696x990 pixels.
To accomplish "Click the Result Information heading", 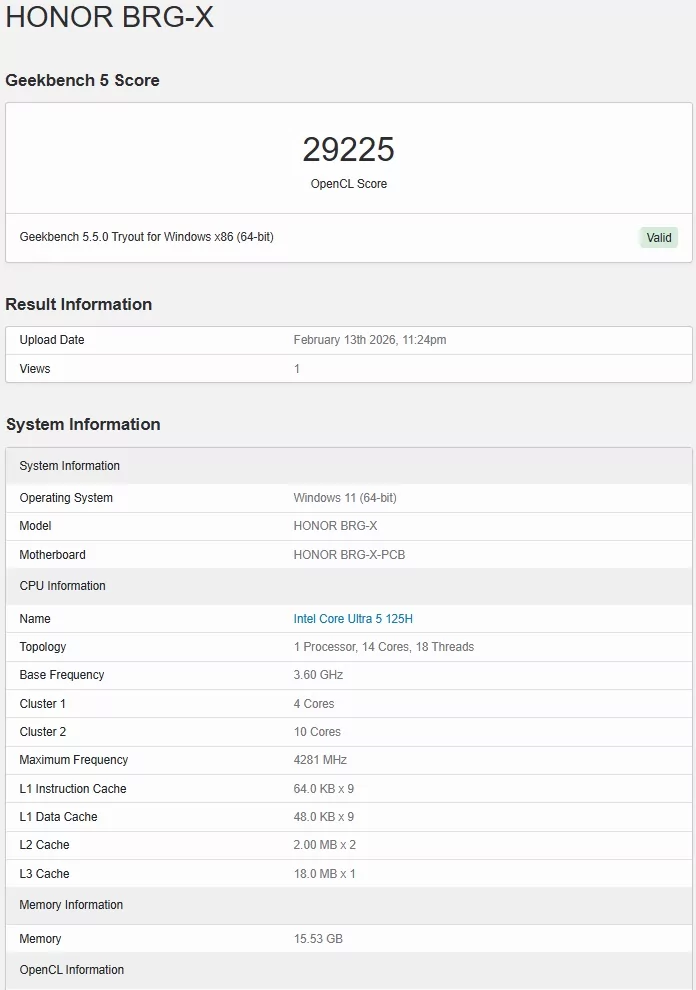I will [79, 305].
